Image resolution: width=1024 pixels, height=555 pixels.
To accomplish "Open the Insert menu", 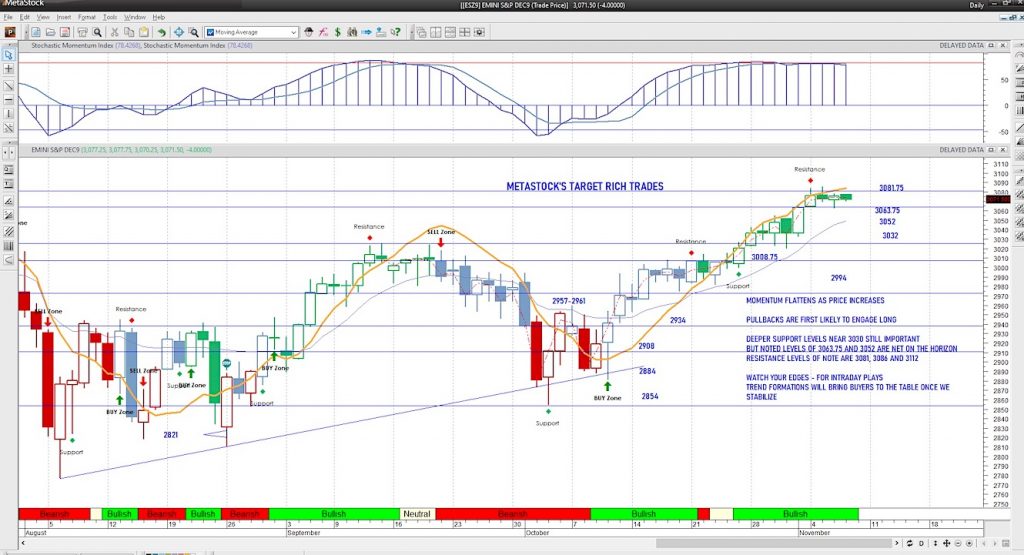I will [64, 18].
